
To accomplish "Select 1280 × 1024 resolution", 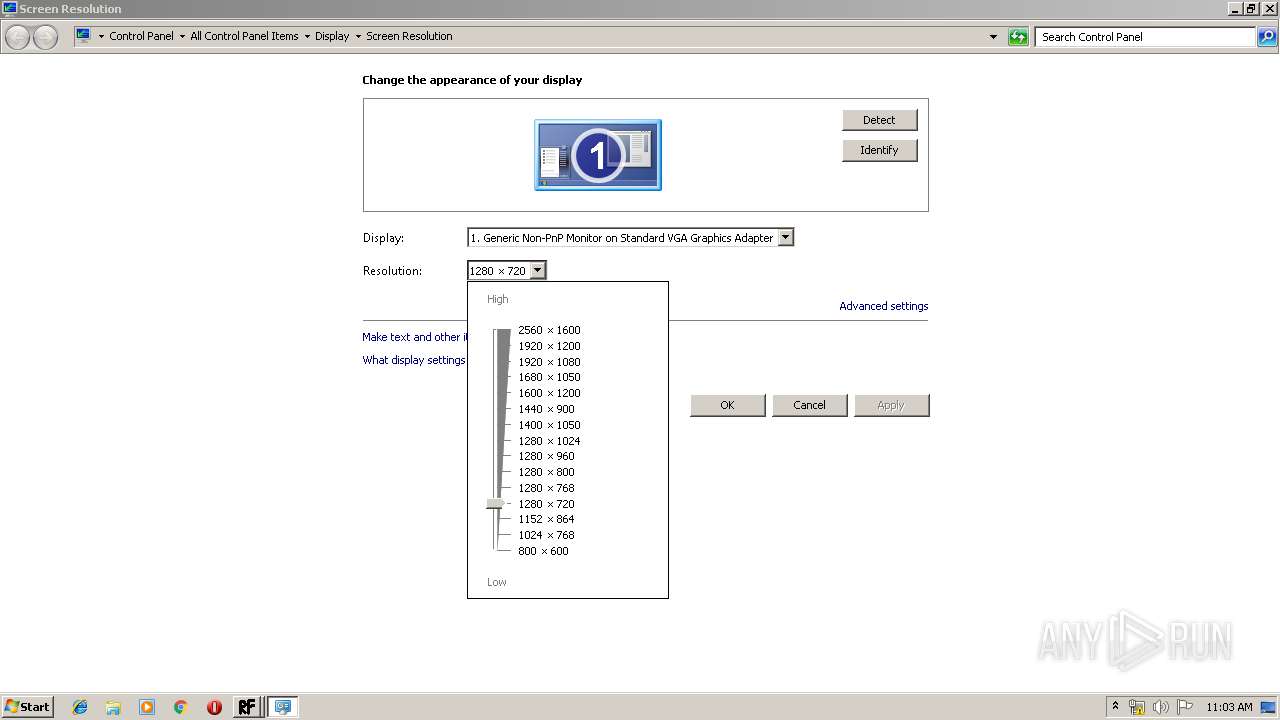I will [549, 441].
